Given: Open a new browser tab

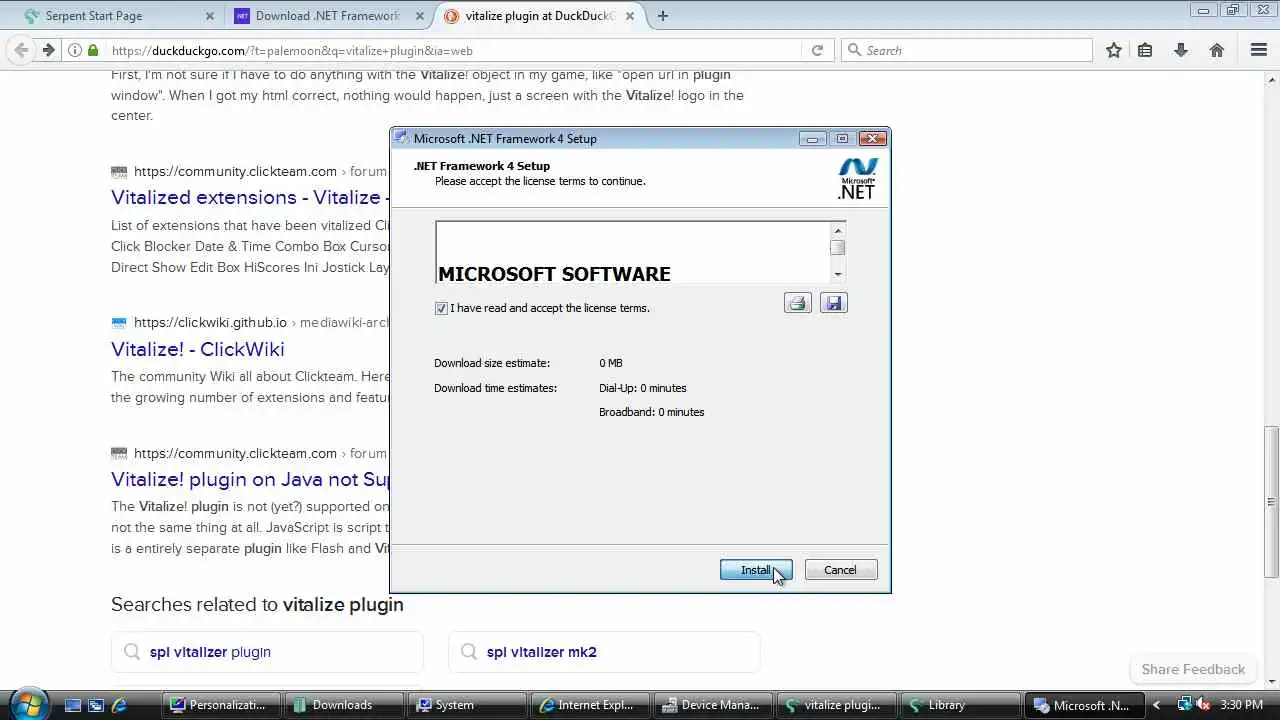Looking at the screenshot, I should pyautogui.click(x=662, y=16).
